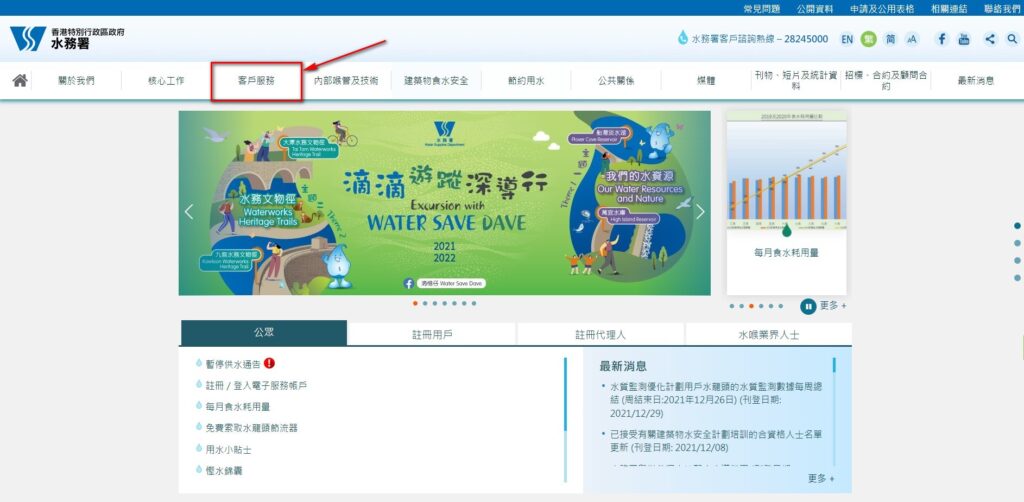Click the main Water Save Dave banner image
Viewport: 1024px width, 502px height.
(x=444, y=202)
